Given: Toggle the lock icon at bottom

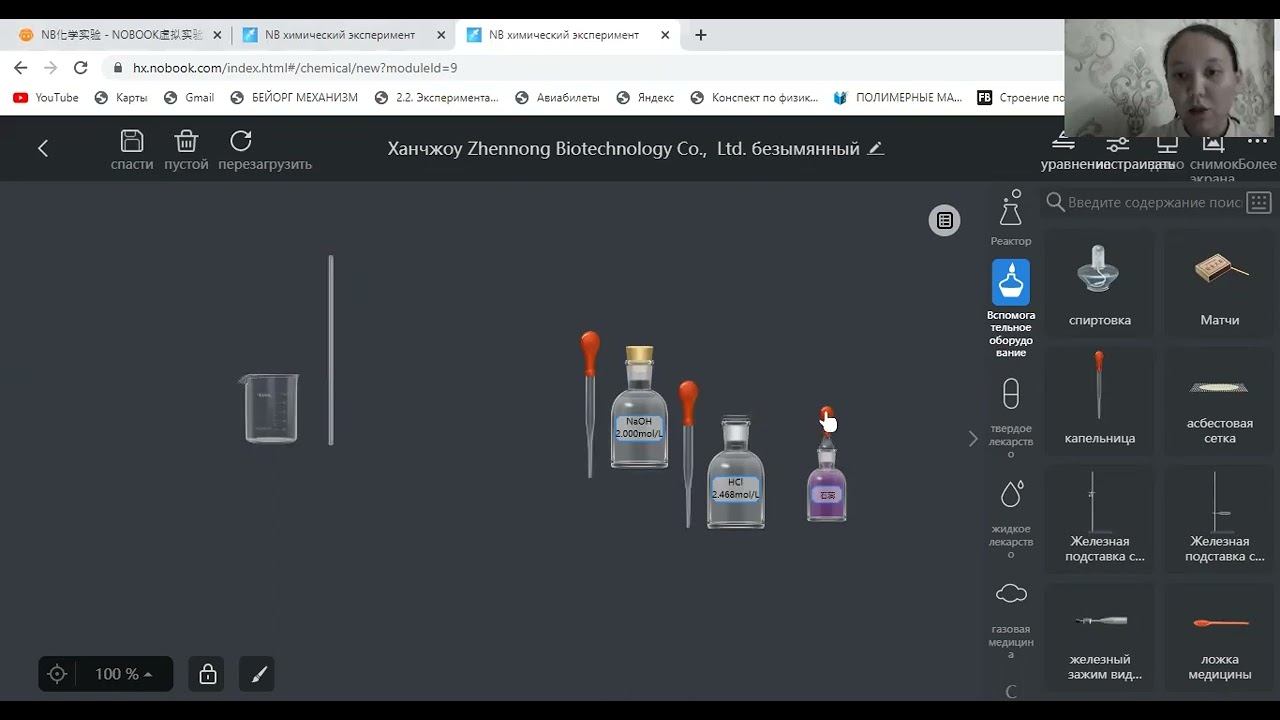Looking at the screenshot, I should pos(208,674).
